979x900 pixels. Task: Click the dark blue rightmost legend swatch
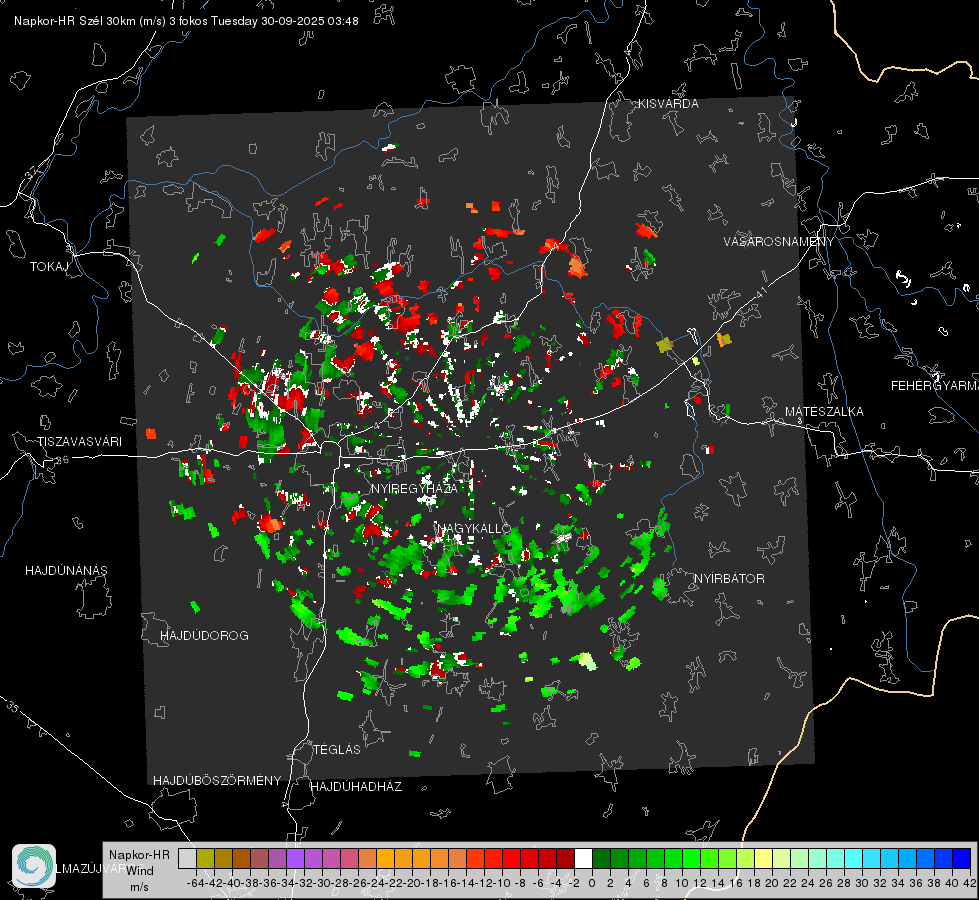coord(962,858)
